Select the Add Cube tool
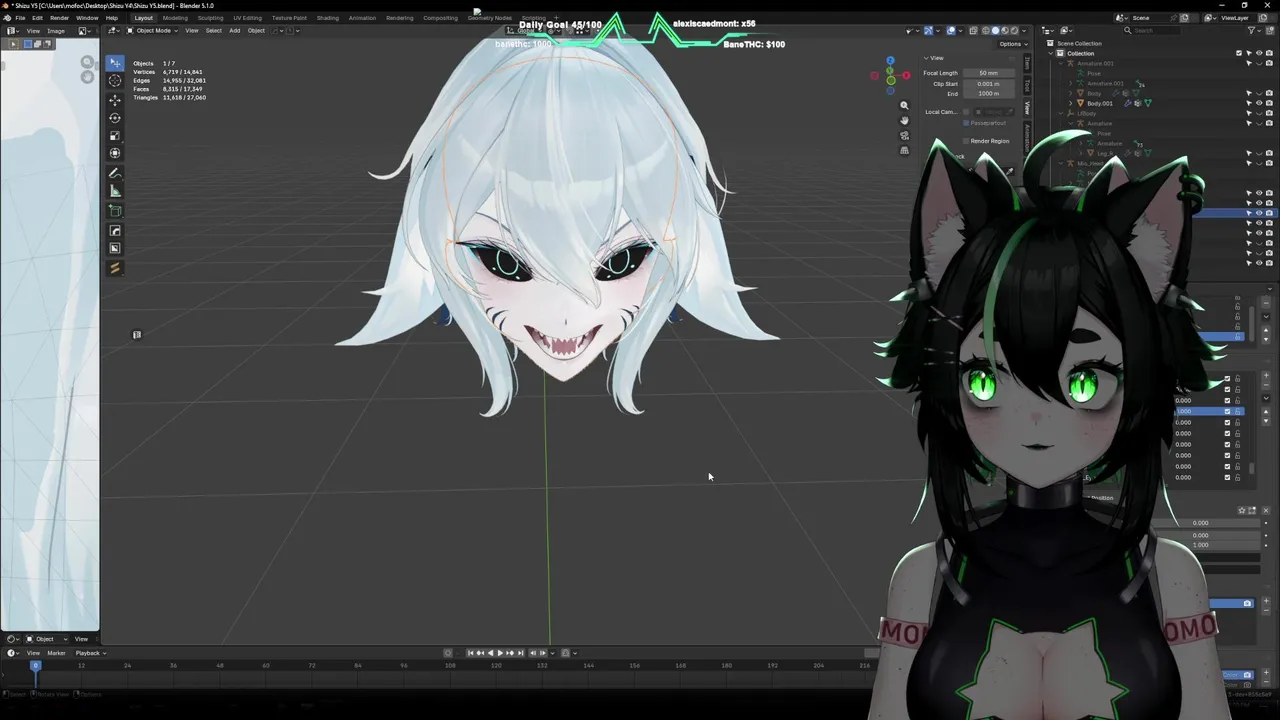The image size is (1280, 720). pos(115,211)
